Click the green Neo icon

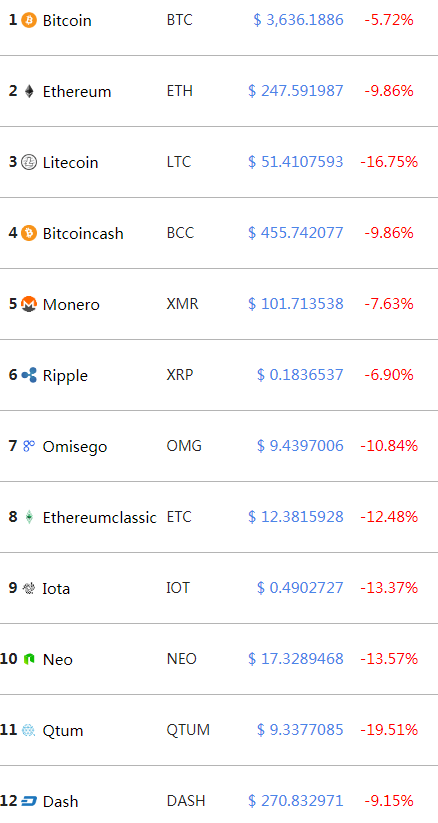(x=29, y=659)
